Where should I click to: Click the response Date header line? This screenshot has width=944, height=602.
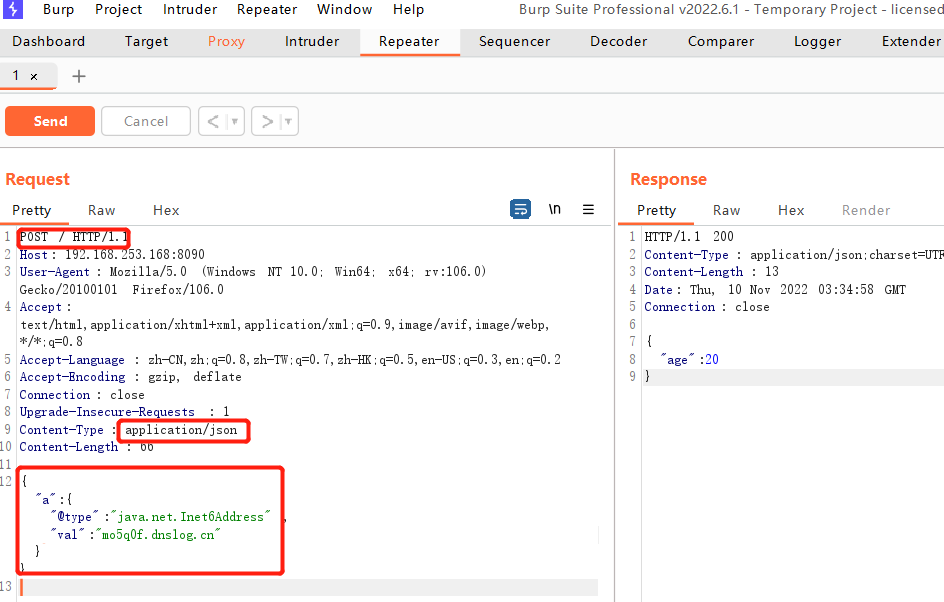pos(775,290)
